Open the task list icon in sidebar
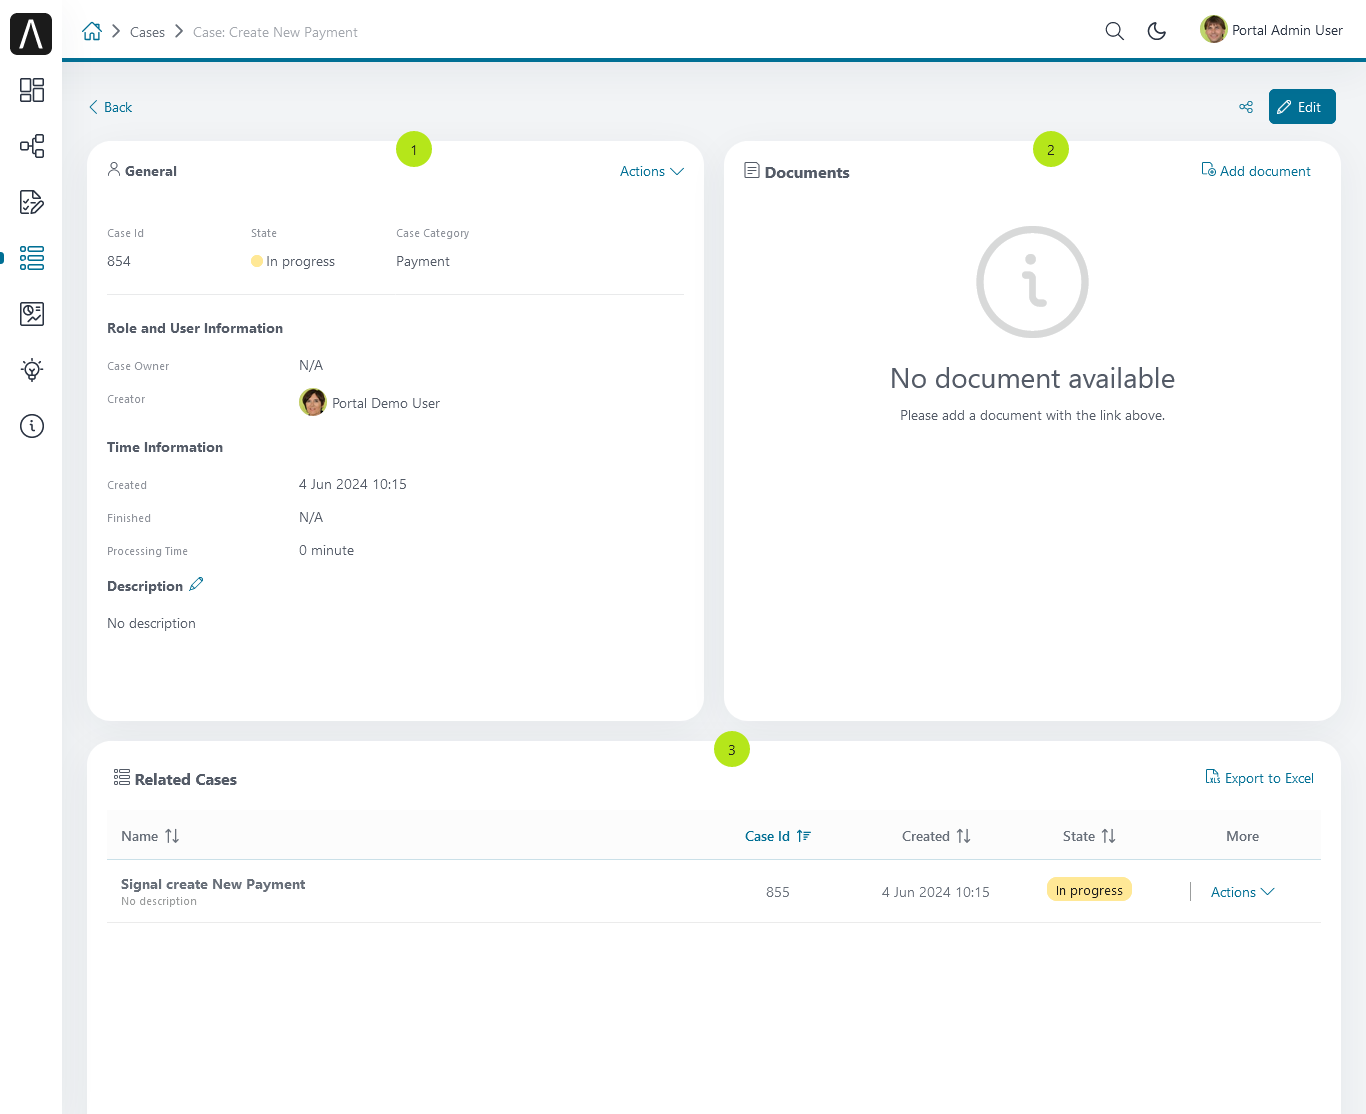 [x=32, y=202]
